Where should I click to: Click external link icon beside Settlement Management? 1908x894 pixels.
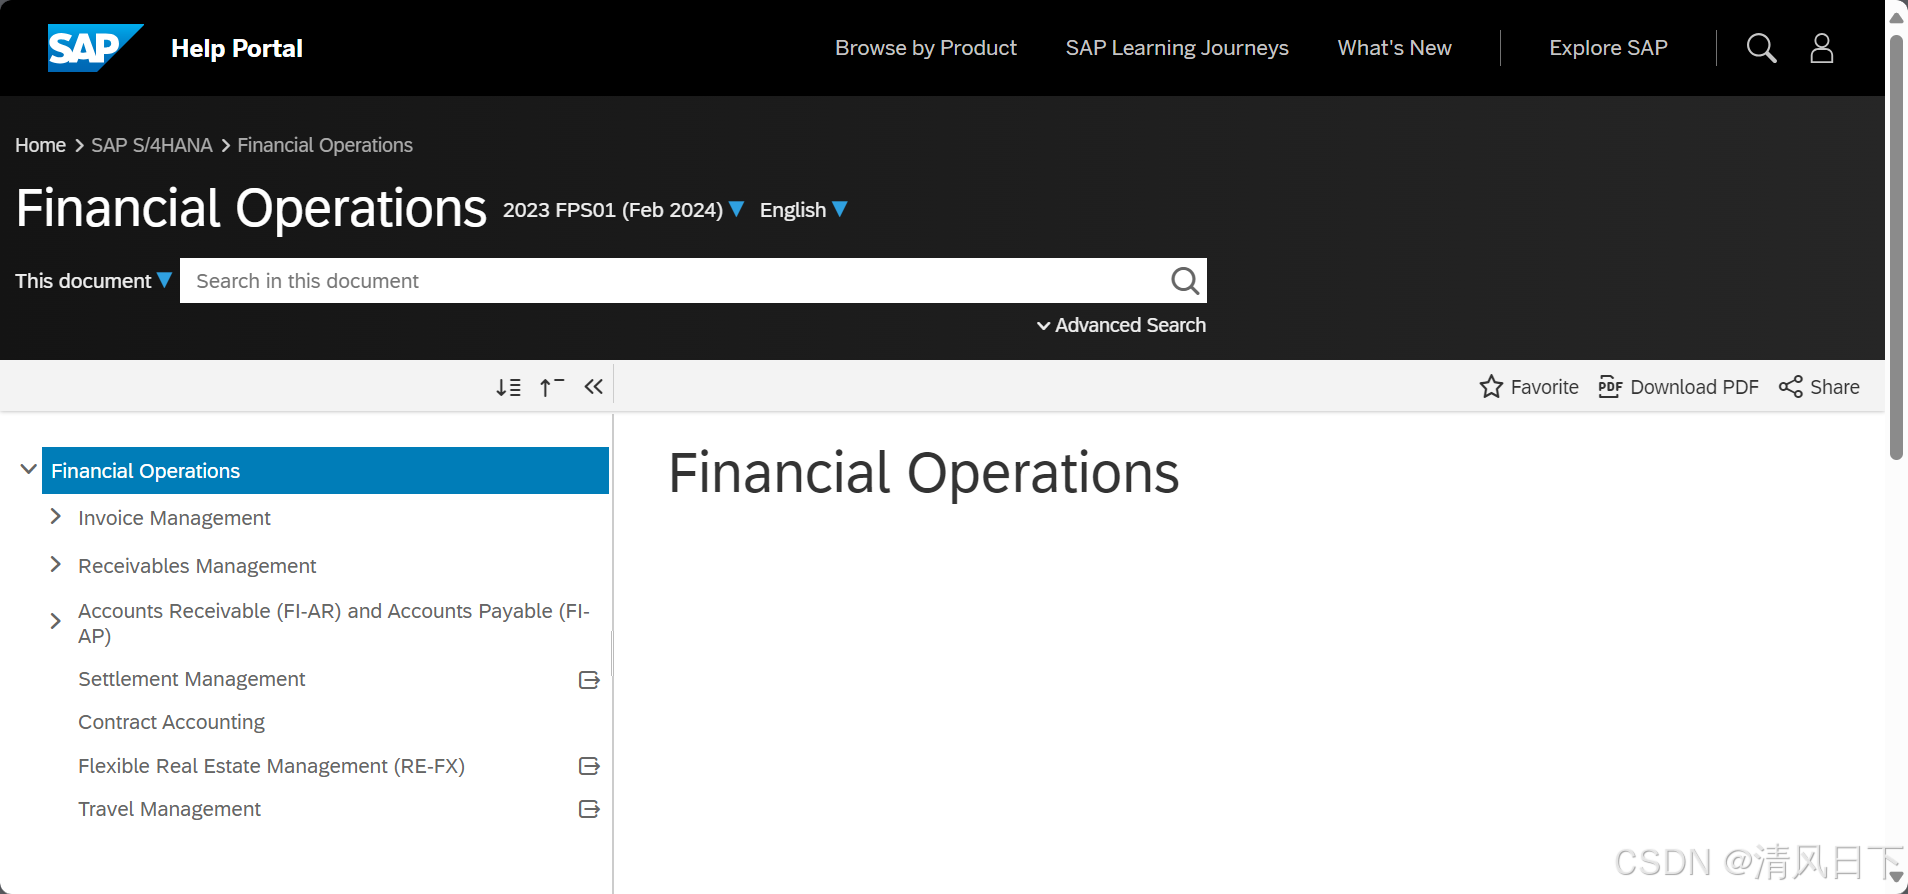pyautogui.click(x=589, y=680)
